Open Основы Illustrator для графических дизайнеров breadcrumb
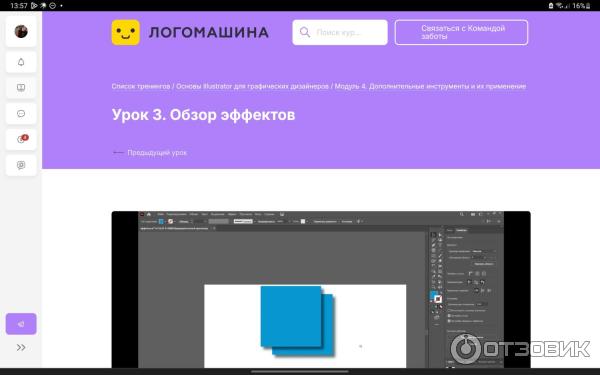Image resolution: width=600 pixels, height=375 pixels. coord(252,86)
